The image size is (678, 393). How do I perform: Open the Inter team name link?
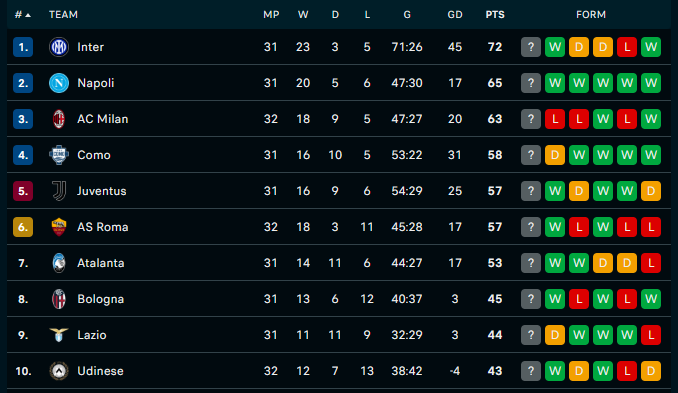[90, 47]
